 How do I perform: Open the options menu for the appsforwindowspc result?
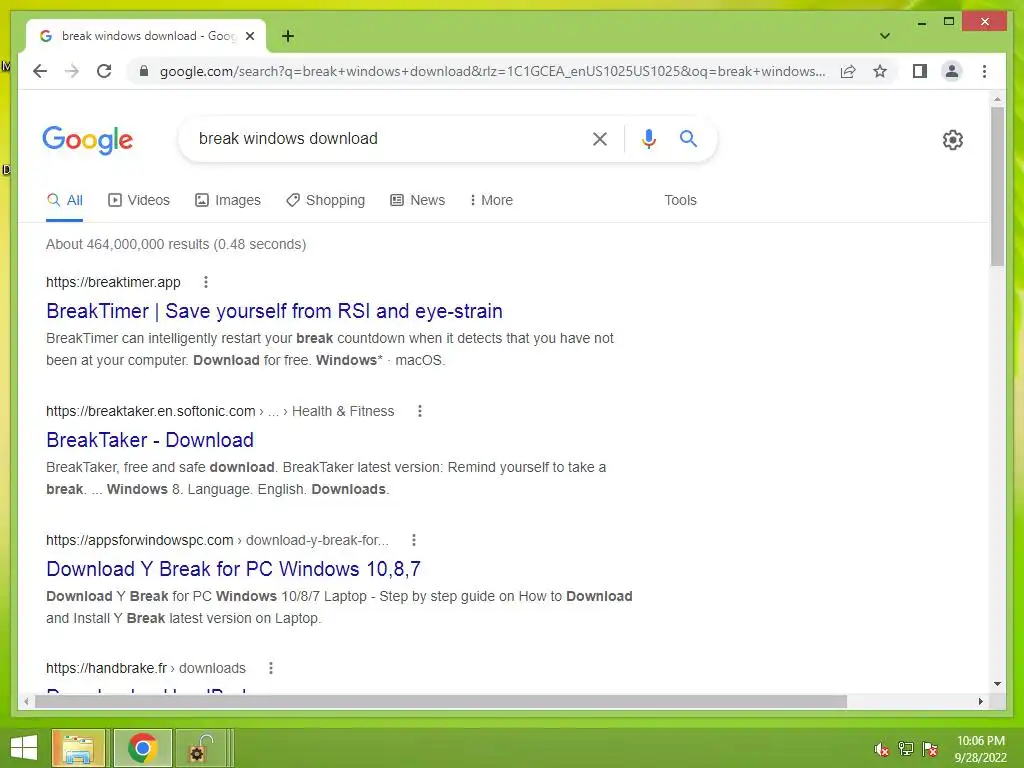click(x=413, y=540)
